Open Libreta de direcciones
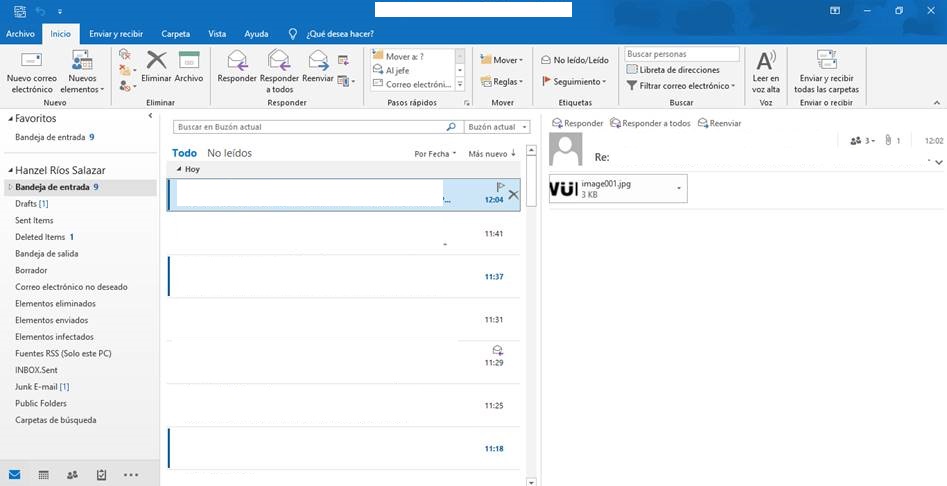 tap(673, 70)
